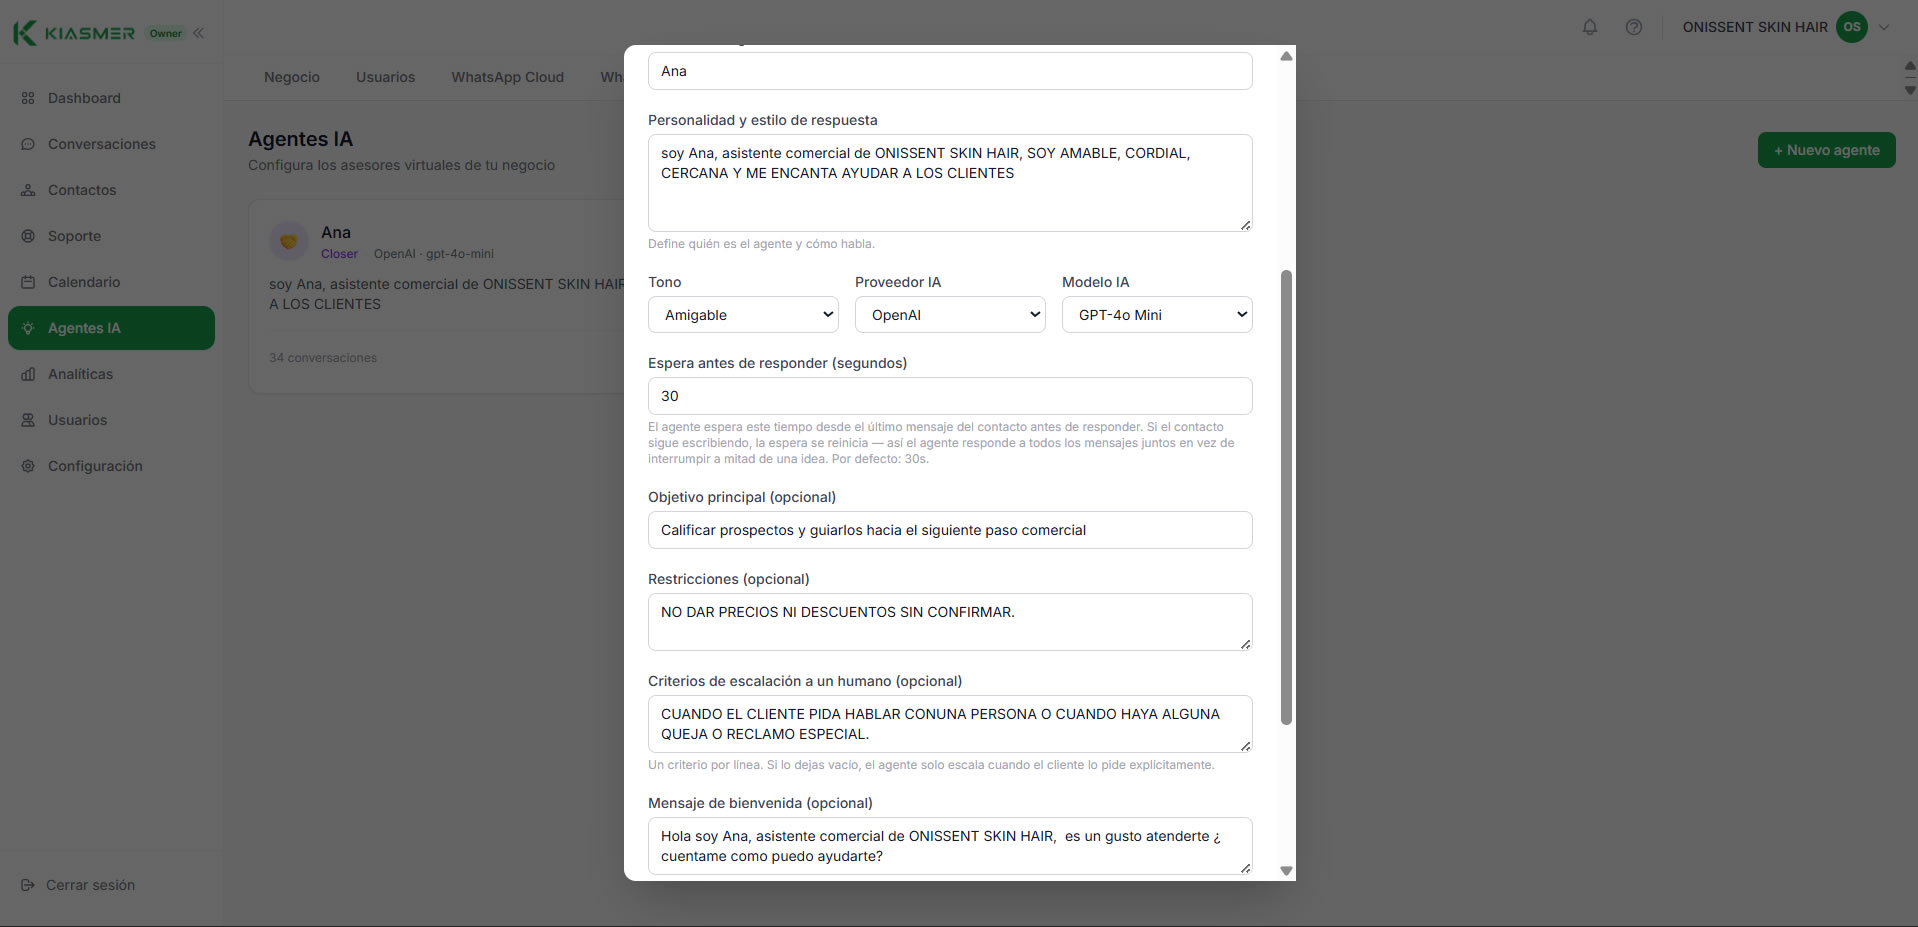The width and height of the screenshot is (1918, 927).
Task: Go to Conversaciones section
Action: pos(111,144)
